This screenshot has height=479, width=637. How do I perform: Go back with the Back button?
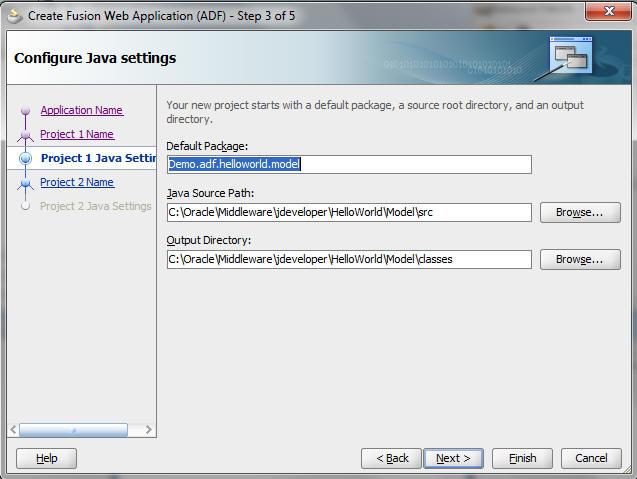[x=391, y=458]
